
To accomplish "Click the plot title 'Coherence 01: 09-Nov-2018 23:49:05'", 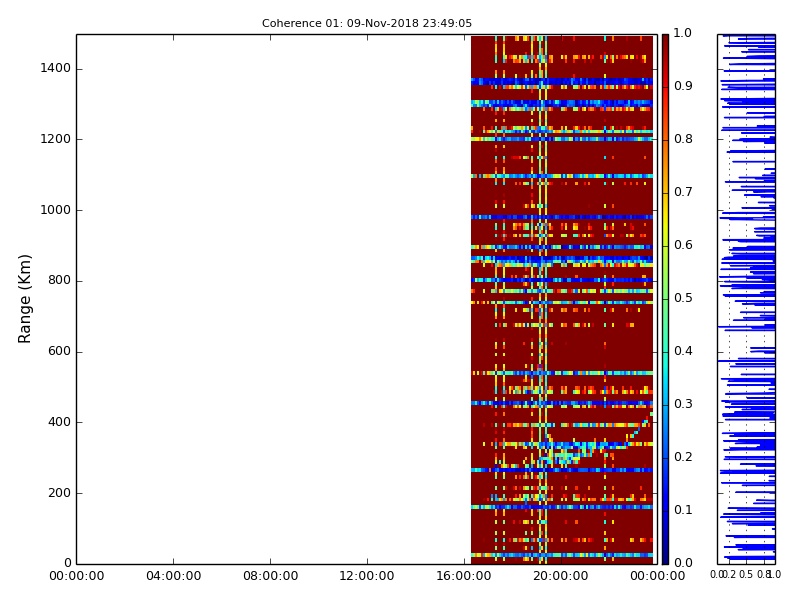I will 367,23.
